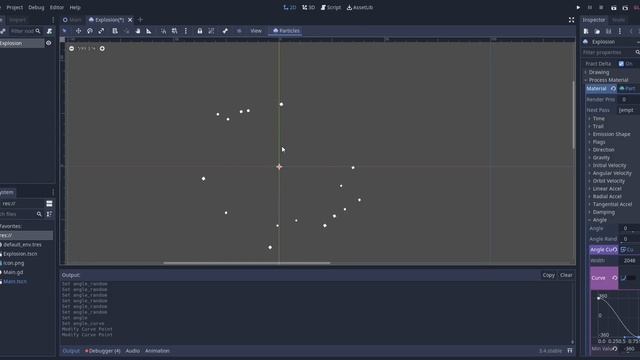Create a new resource in Inspector
This screenshot has height=360, width=640.
(586, 31)
